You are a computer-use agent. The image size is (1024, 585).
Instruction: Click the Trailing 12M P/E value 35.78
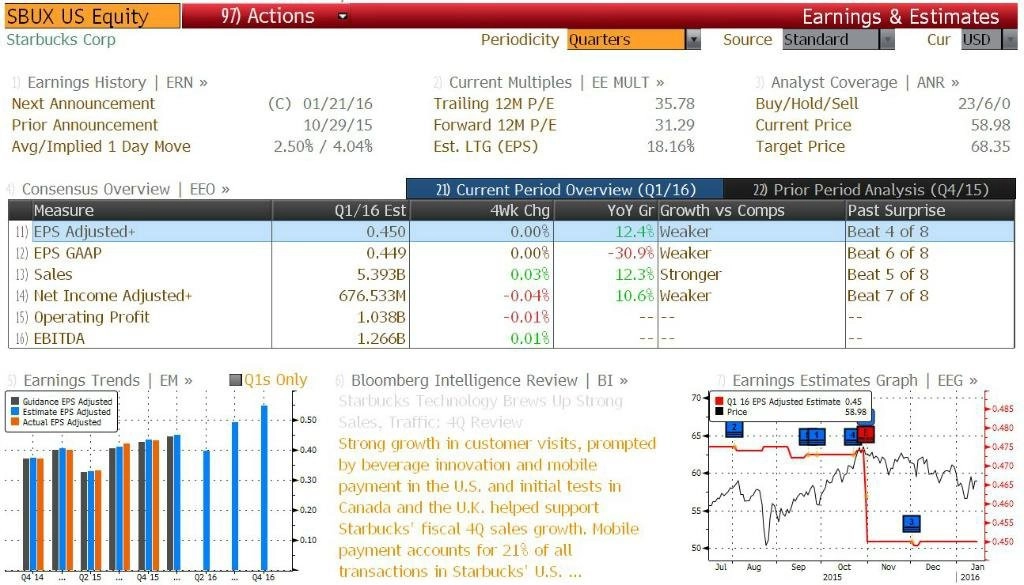675,104
